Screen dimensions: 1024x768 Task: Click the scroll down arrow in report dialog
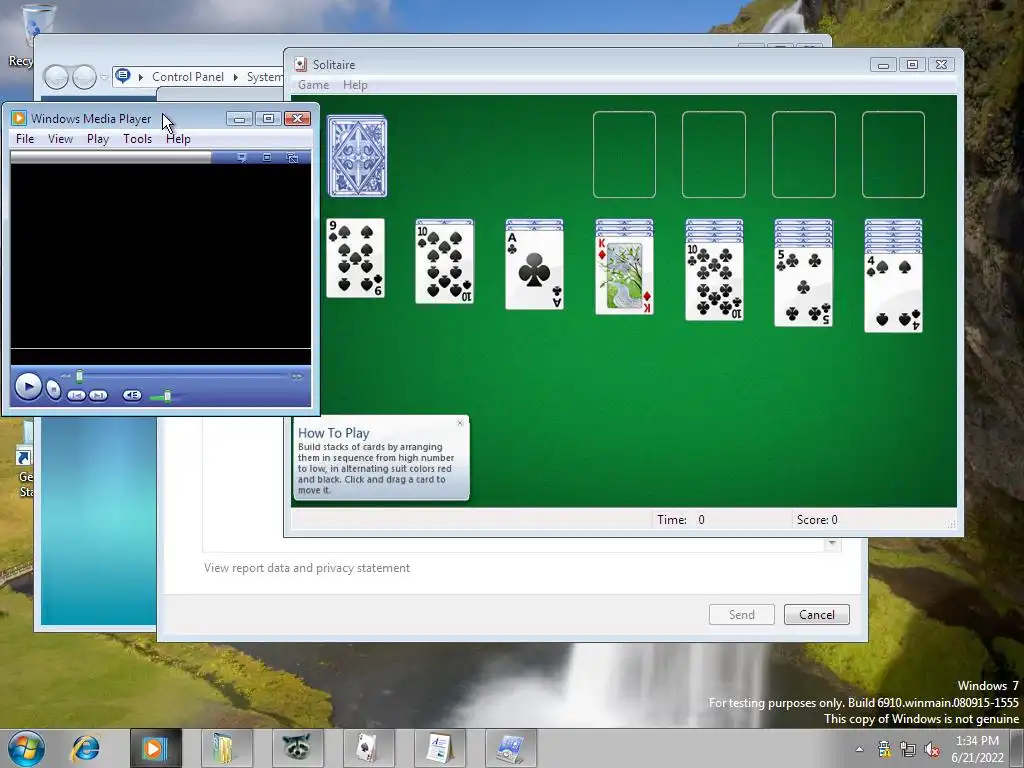tap(833, 544)
